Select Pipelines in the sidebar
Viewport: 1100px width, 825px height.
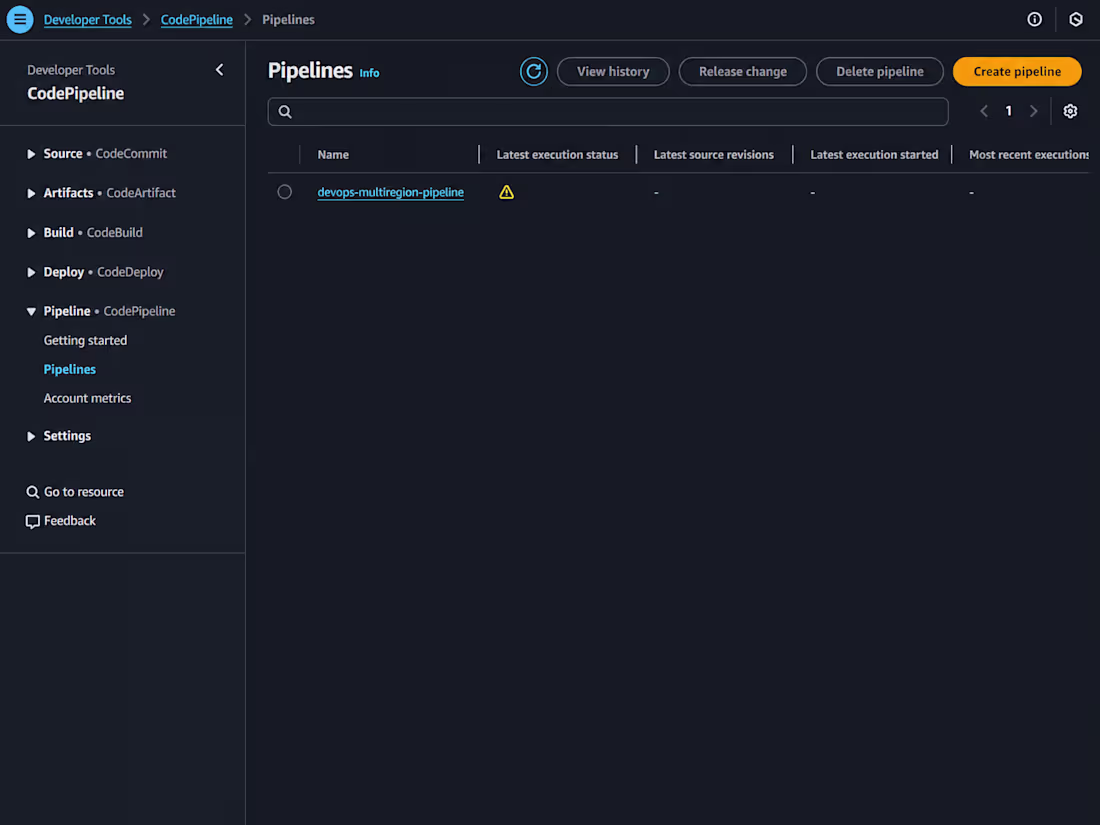[x=69, y=369]
